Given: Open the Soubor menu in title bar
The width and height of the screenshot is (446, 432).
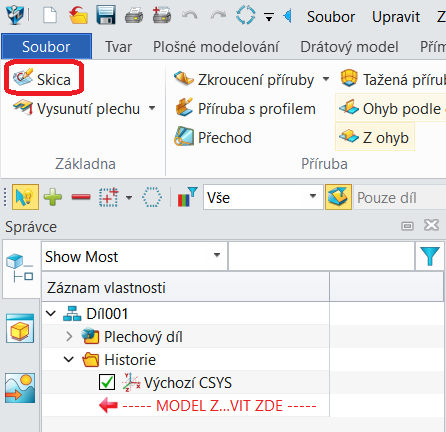Looking at the screenshot, I should coord(331,17).
